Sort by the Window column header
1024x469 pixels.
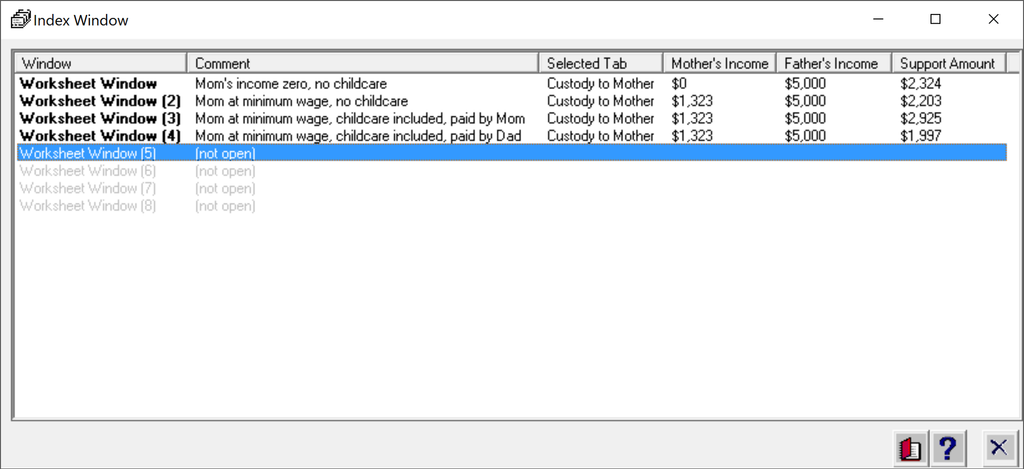100,63
